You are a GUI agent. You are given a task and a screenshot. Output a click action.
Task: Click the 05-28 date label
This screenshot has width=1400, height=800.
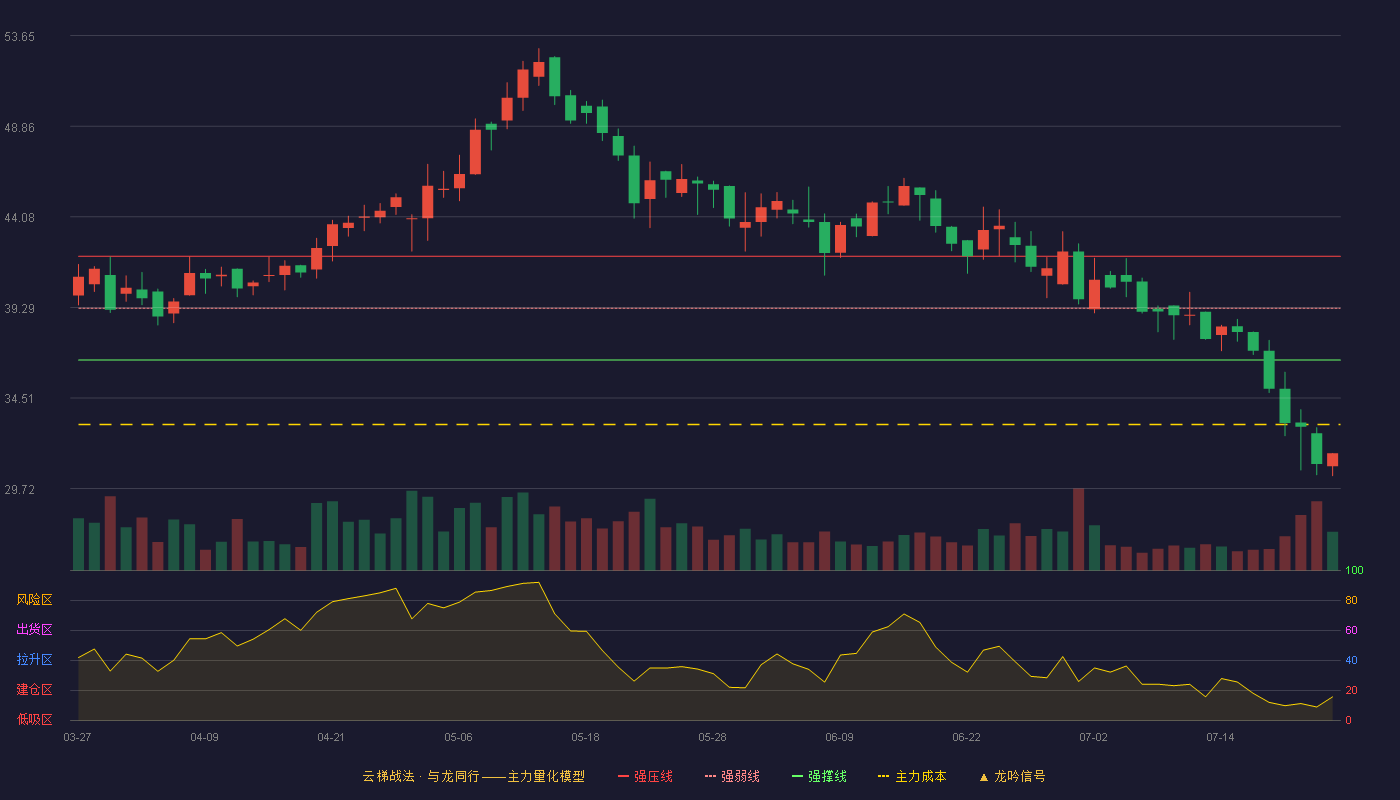[712, 737]
